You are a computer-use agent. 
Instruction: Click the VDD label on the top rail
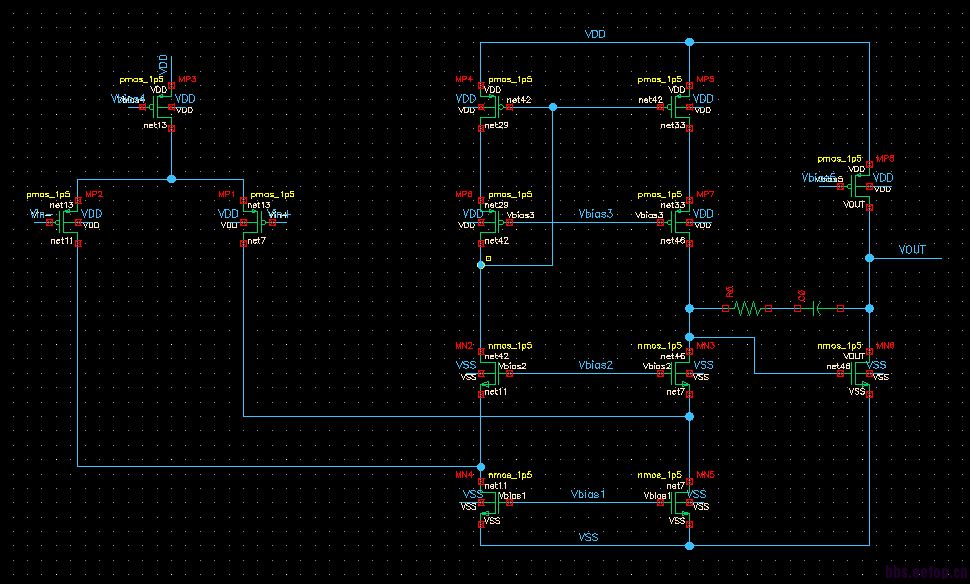tap(595, 34)
